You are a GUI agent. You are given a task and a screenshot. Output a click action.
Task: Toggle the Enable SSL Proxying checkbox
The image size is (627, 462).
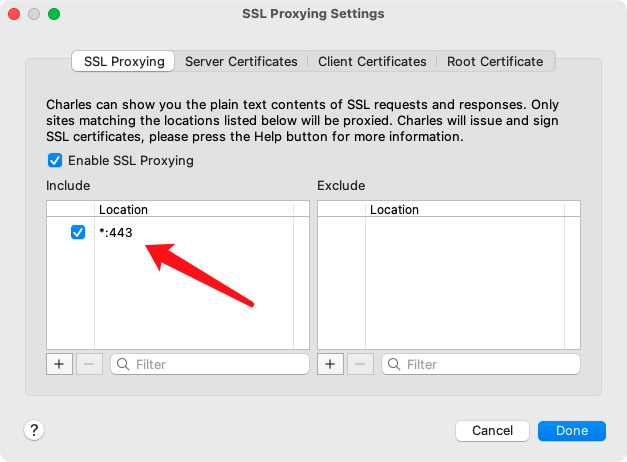55,160
